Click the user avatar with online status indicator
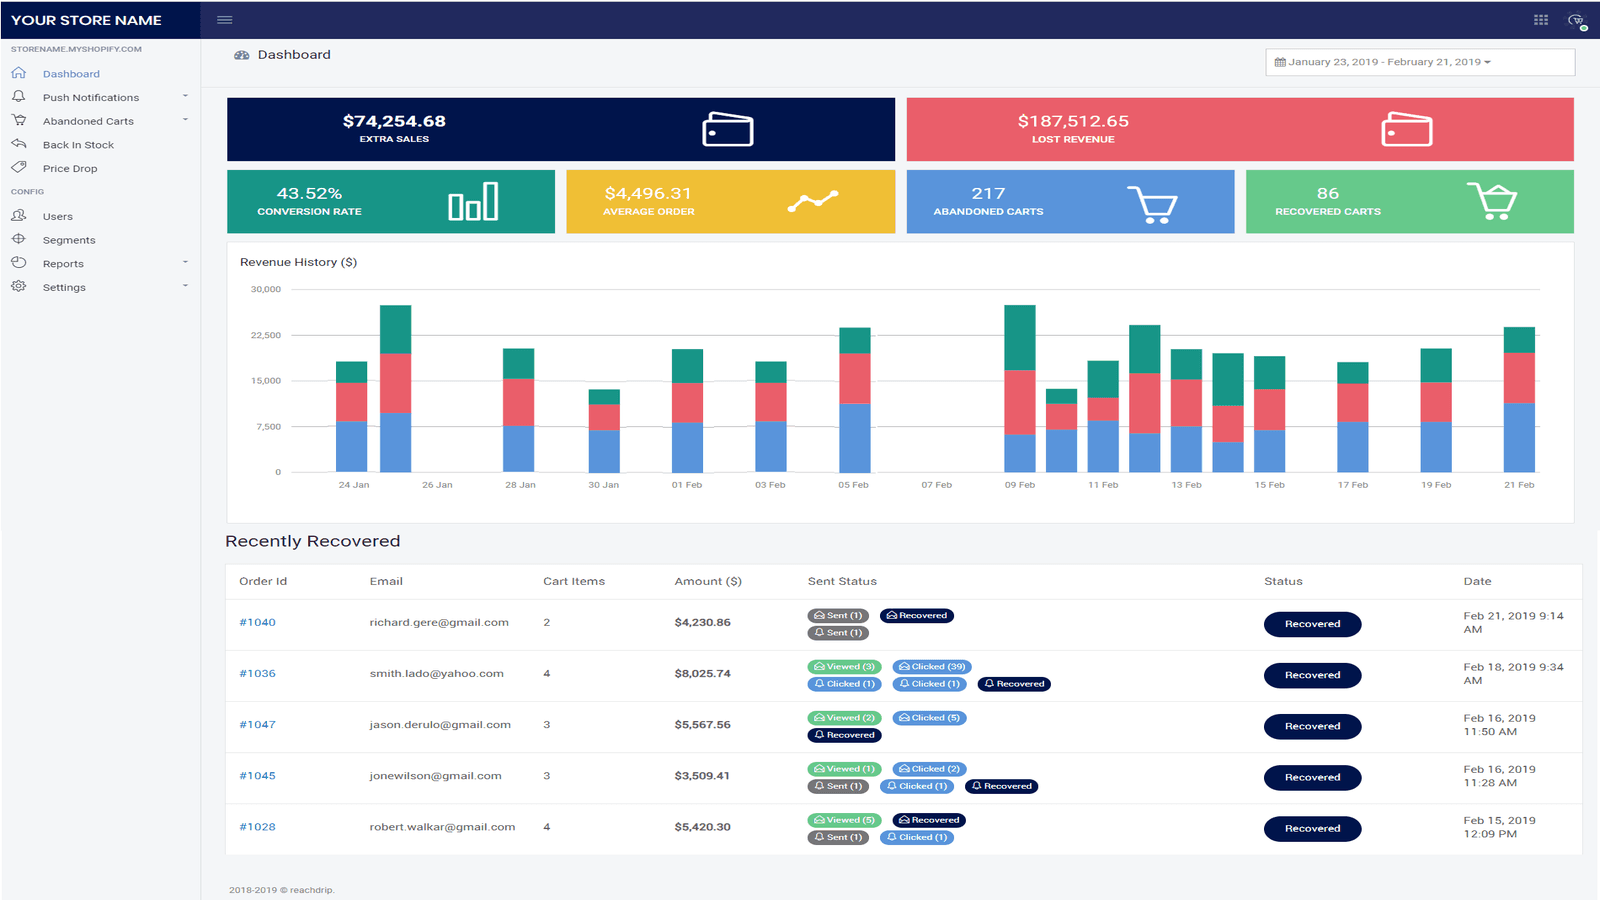Image resolution: width=1600 pixels, height=900 pixels. pyautogui.click(x=1577, y=19)
